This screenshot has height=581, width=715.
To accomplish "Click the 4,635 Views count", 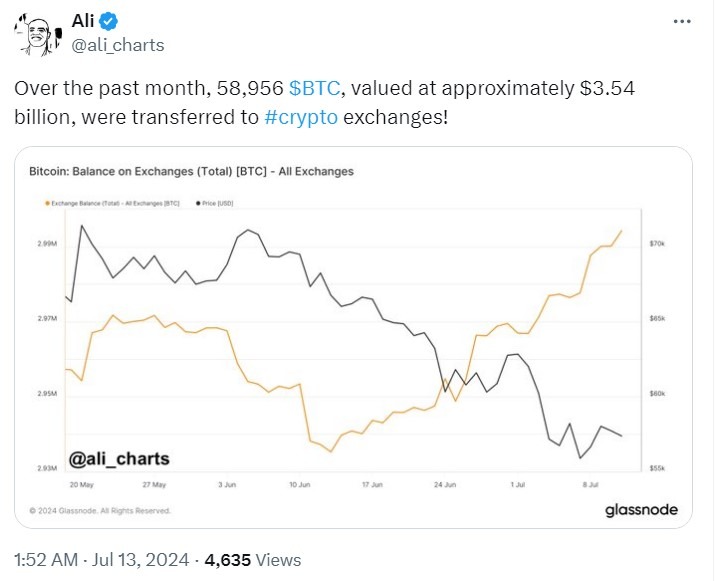I will [252, 560].
